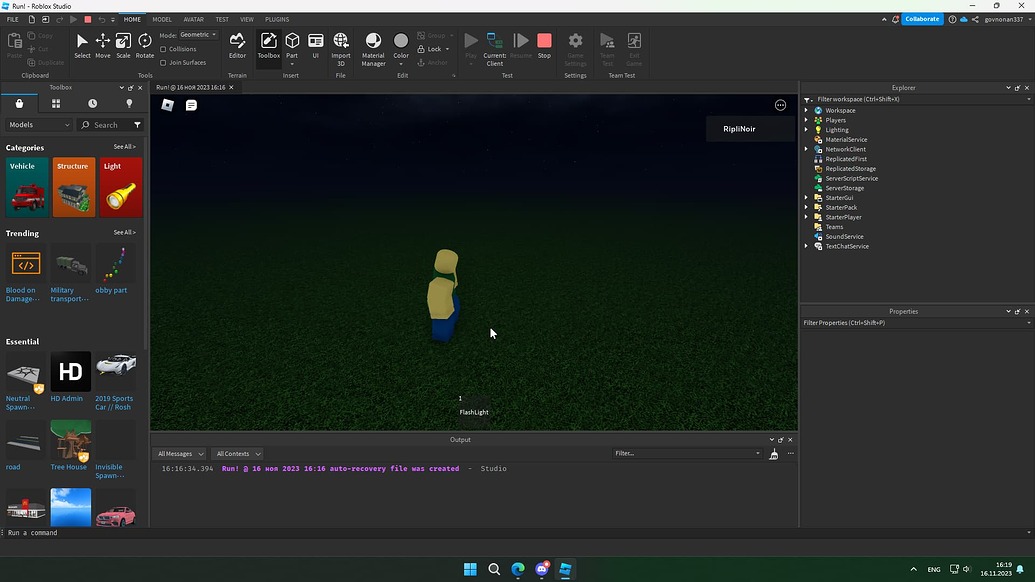The image size is (1035, 582).
Task: Click the Collaborate button
Action: click(921, 19)
